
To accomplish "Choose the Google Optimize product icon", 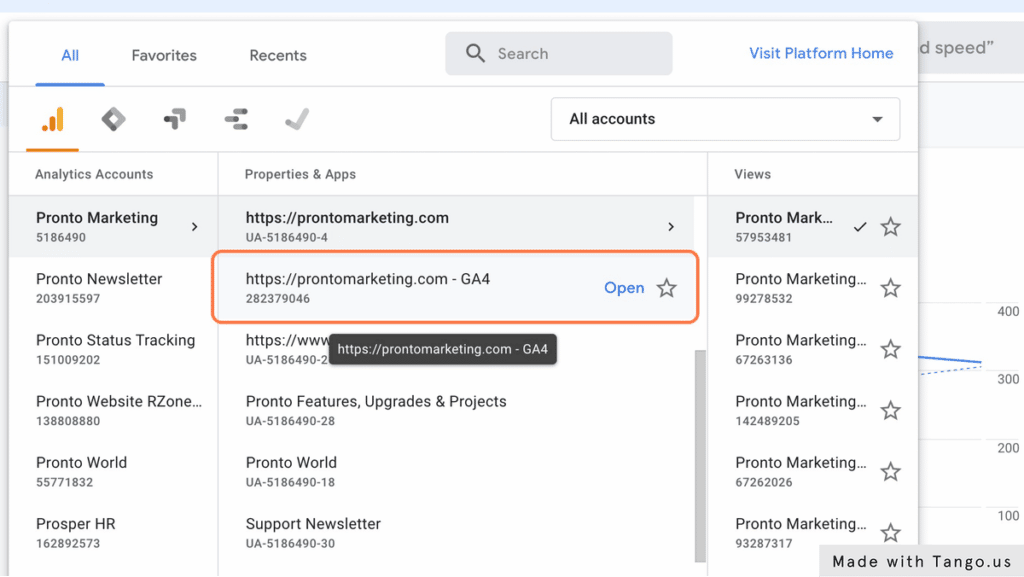I will tap(174, 119).
